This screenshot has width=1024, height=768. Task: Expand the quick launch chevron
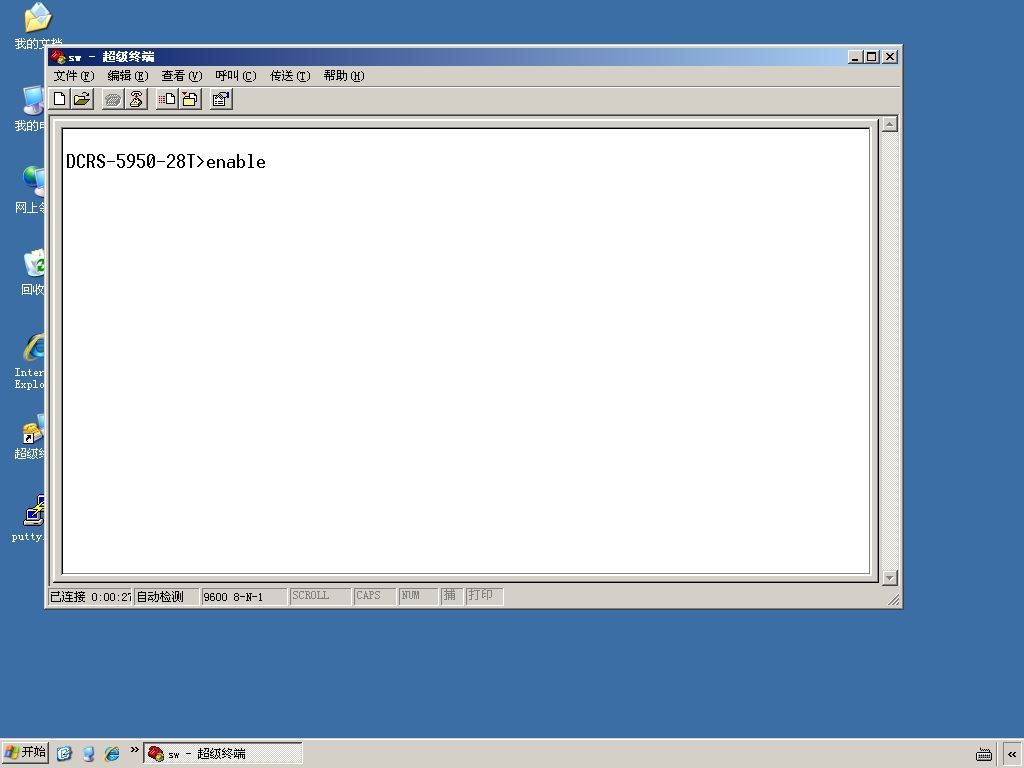click(135, 750)
